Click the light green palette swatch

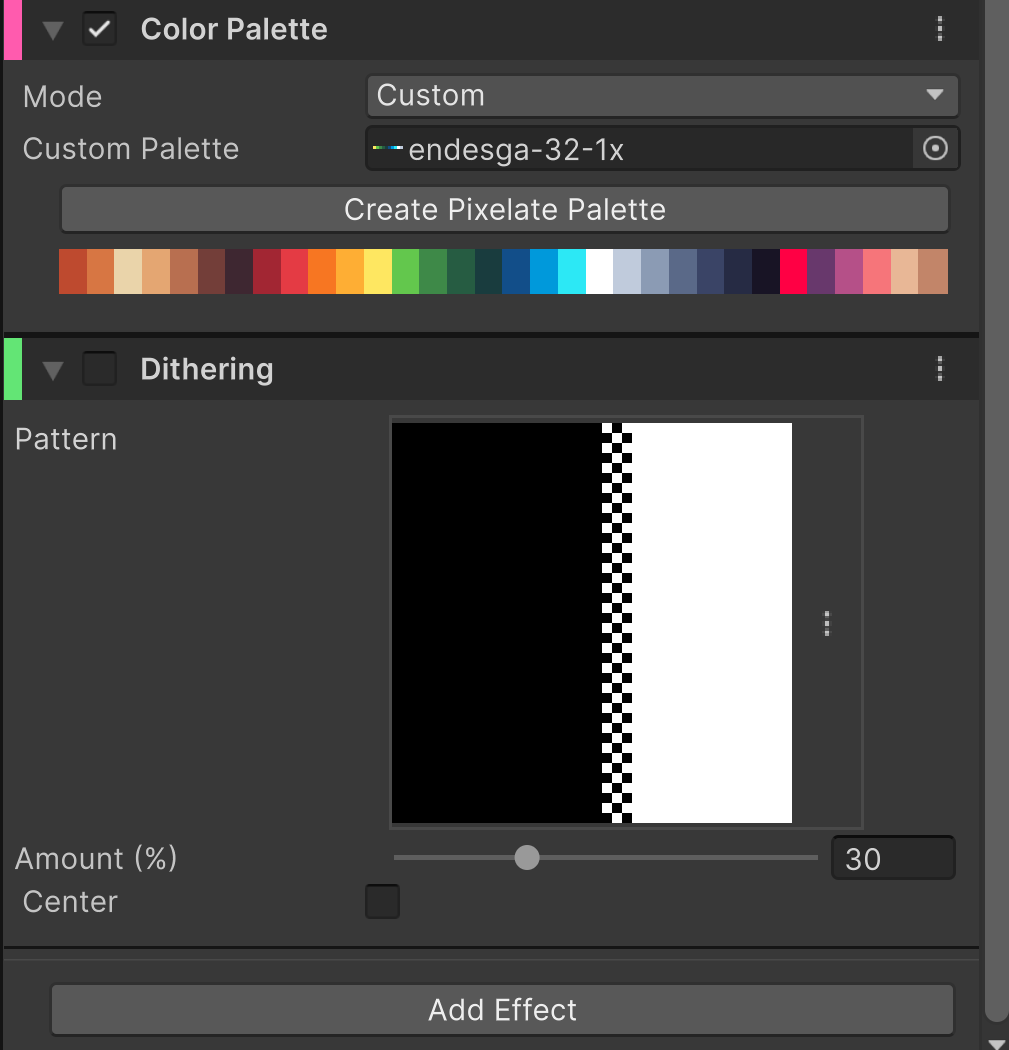[405, 271]
